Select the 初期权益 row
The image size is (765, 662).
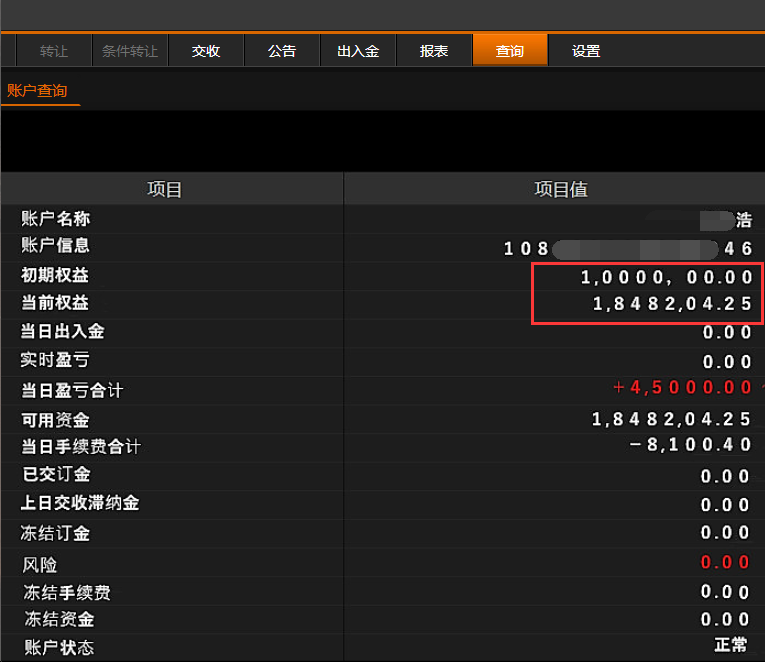point(62,276)
